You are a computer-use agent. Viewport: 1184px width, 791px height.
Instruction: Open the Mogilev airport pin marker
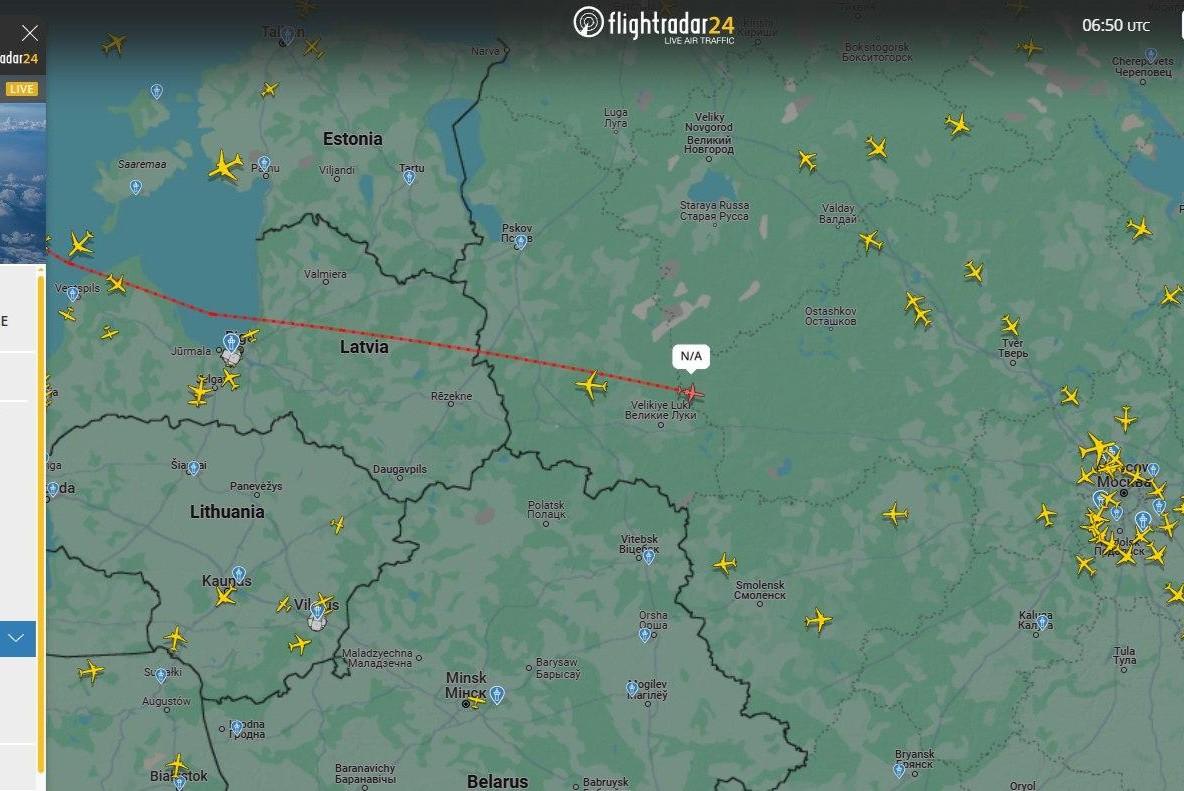[632, 688]
